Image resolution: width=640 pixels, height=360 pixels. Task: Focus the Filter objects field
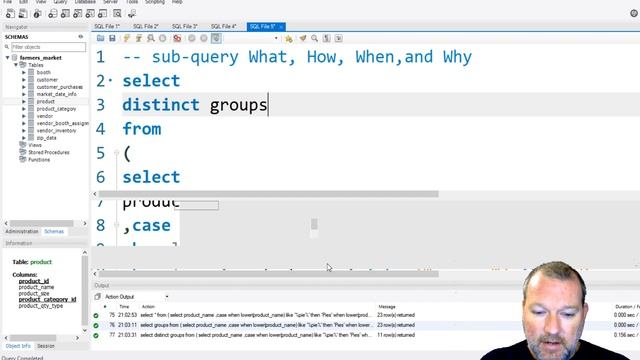[x=48, y=47]
